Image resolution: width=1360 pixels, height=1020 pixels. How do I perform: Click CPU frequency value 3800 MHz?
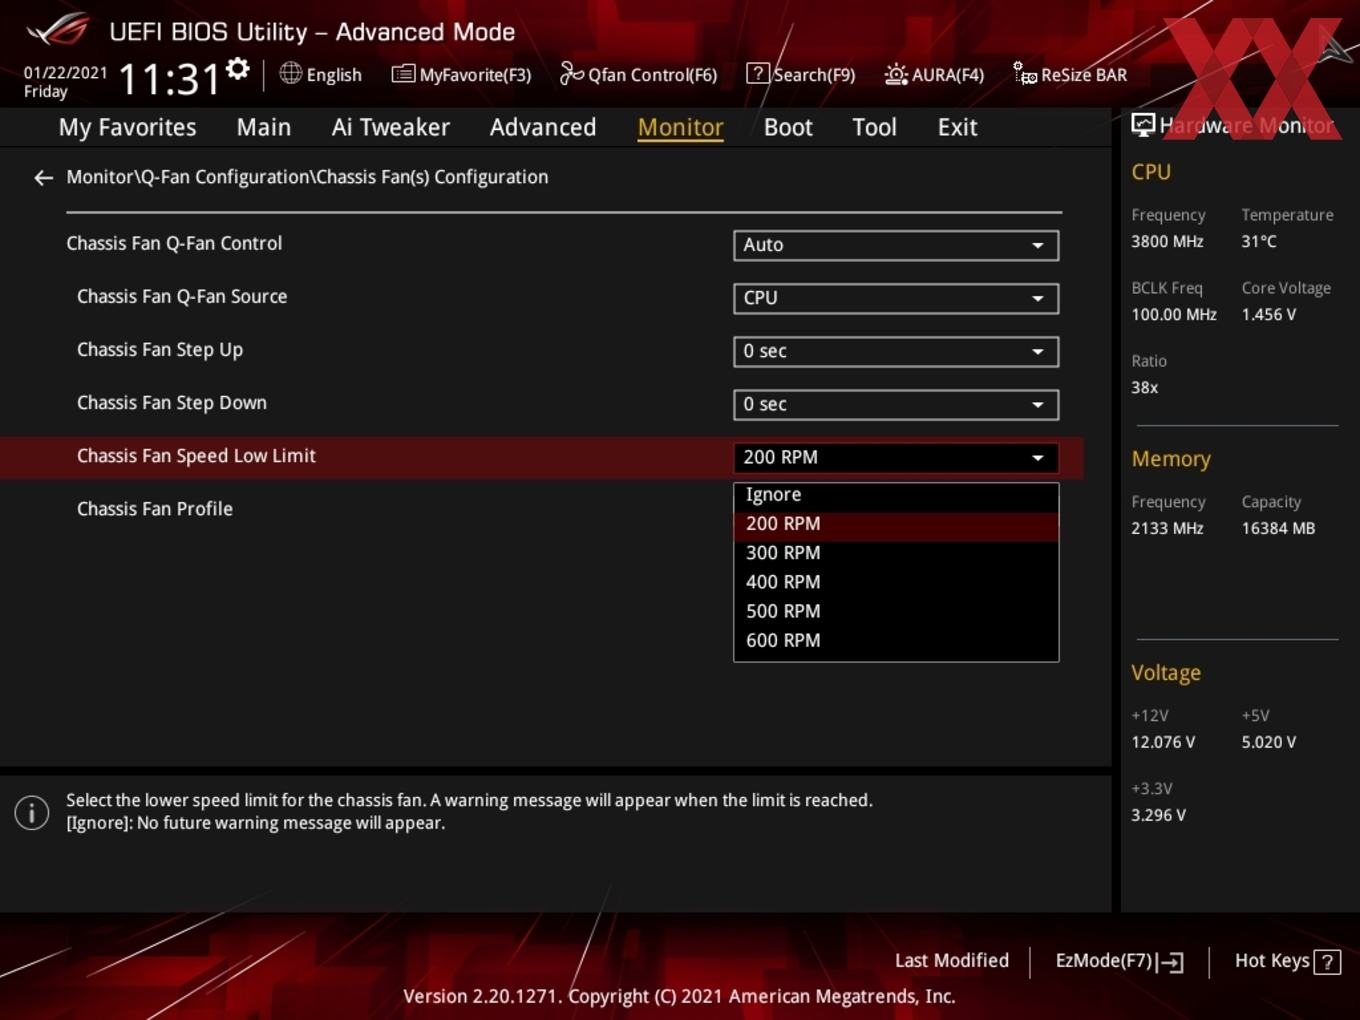[x=1167, y=242]
